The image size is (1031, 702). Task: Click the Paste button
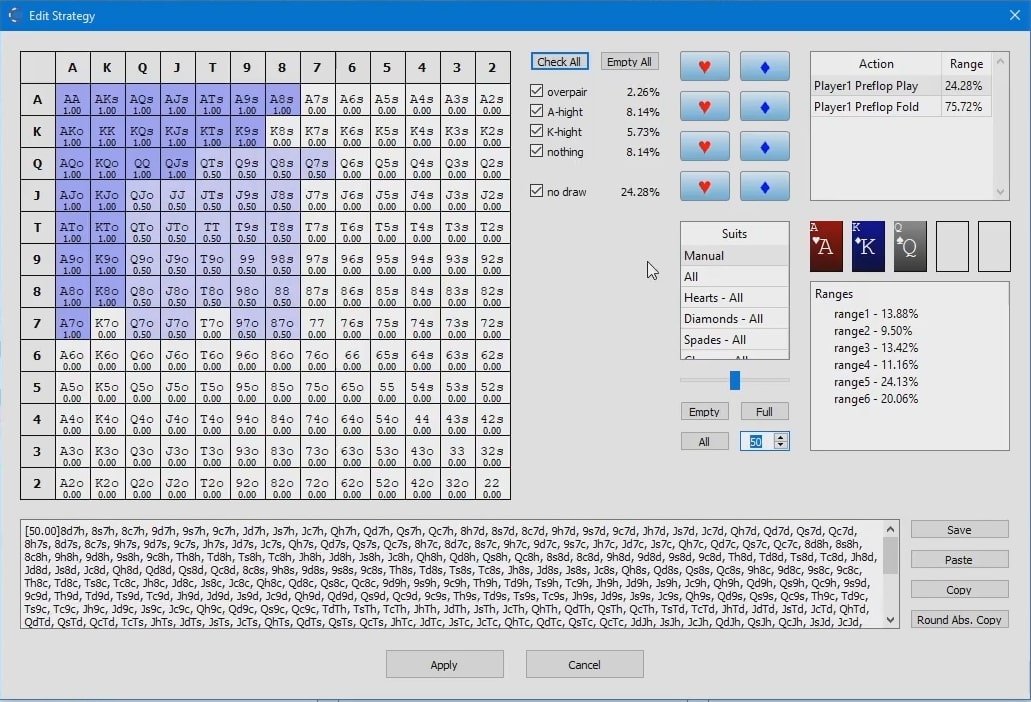pos(958,559)
